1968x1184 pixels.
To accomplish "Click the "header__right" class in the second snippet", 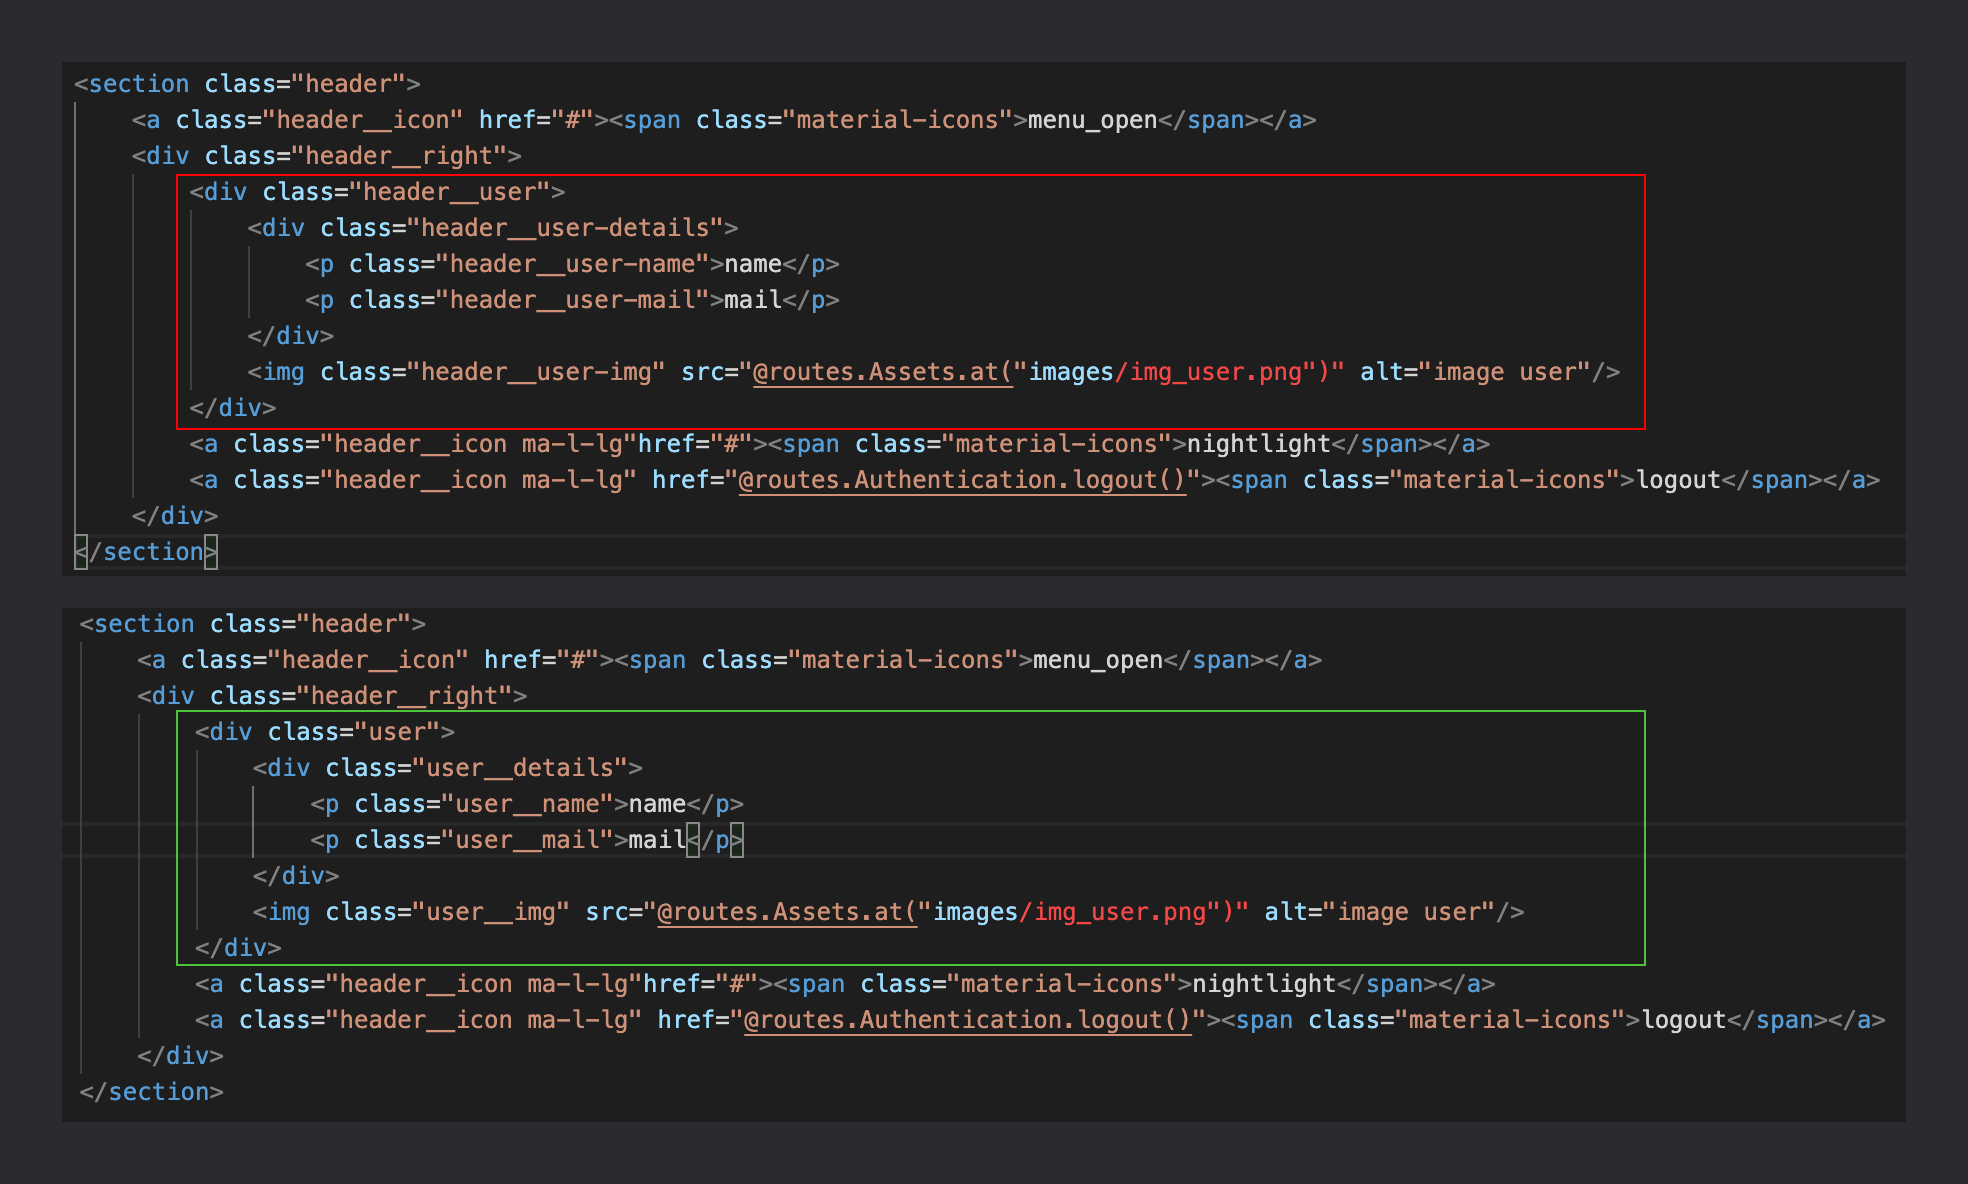I will point(404,696).
